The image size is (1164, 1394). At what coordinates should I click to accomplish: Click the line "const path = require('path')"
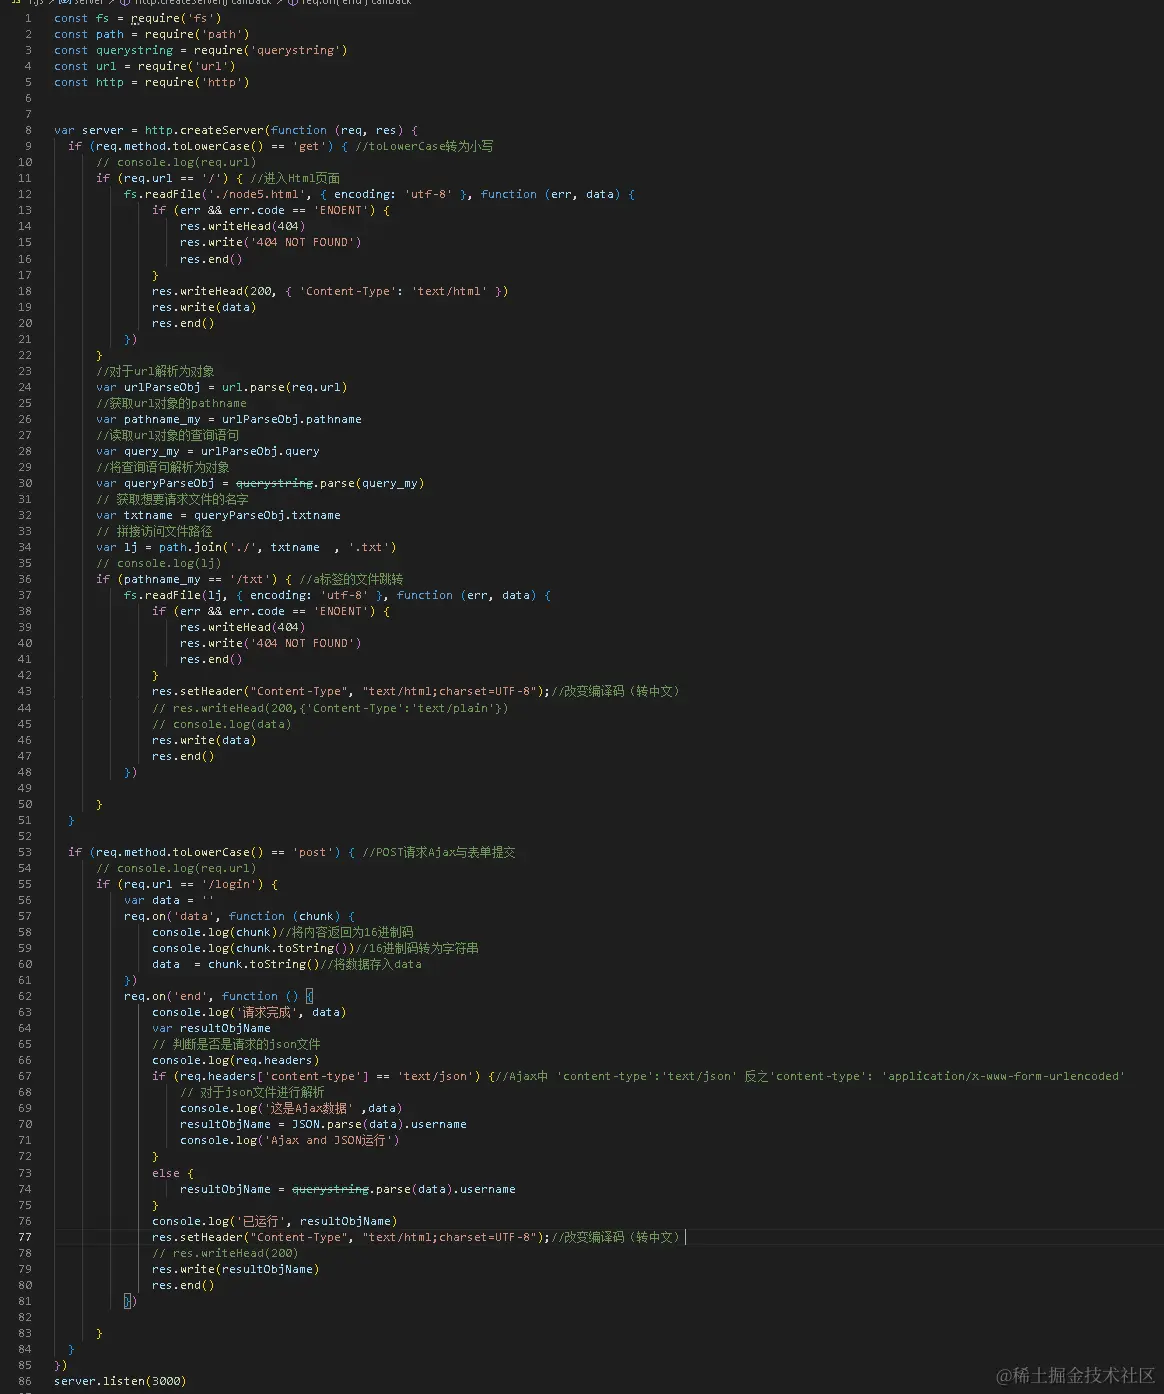152,34
